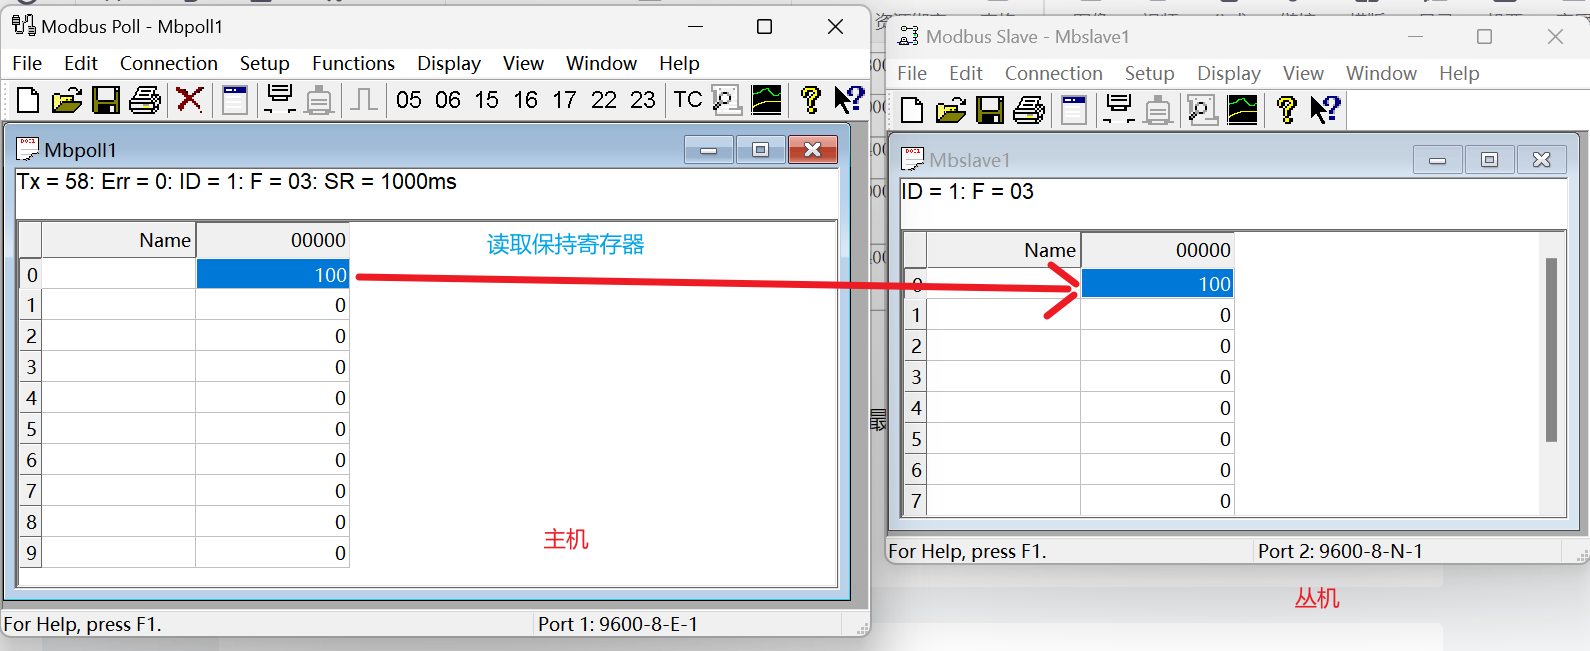Click yellow Help question mark in Modbus Slave
Viewport: 1590px width, 651px height.
click(x=1286, y=110)
